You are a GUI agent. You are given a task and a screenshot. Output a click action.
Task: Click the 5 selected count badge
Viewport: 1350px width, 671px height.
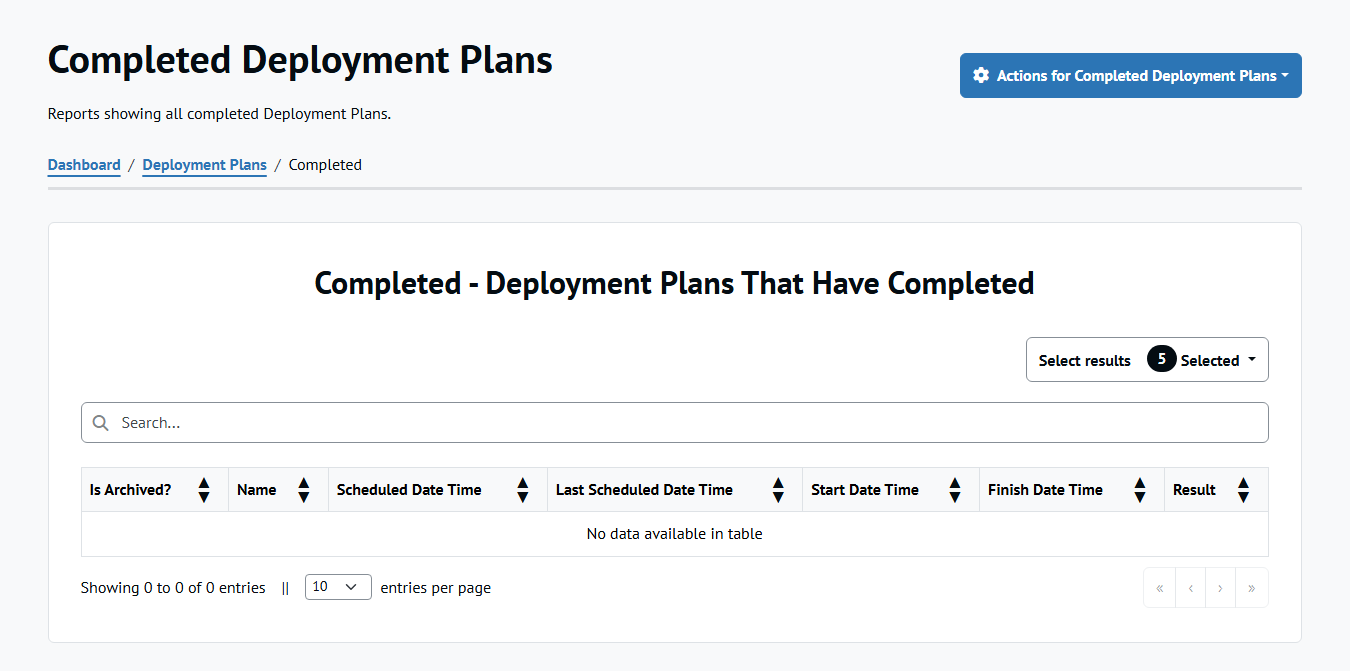point(1161,359)
